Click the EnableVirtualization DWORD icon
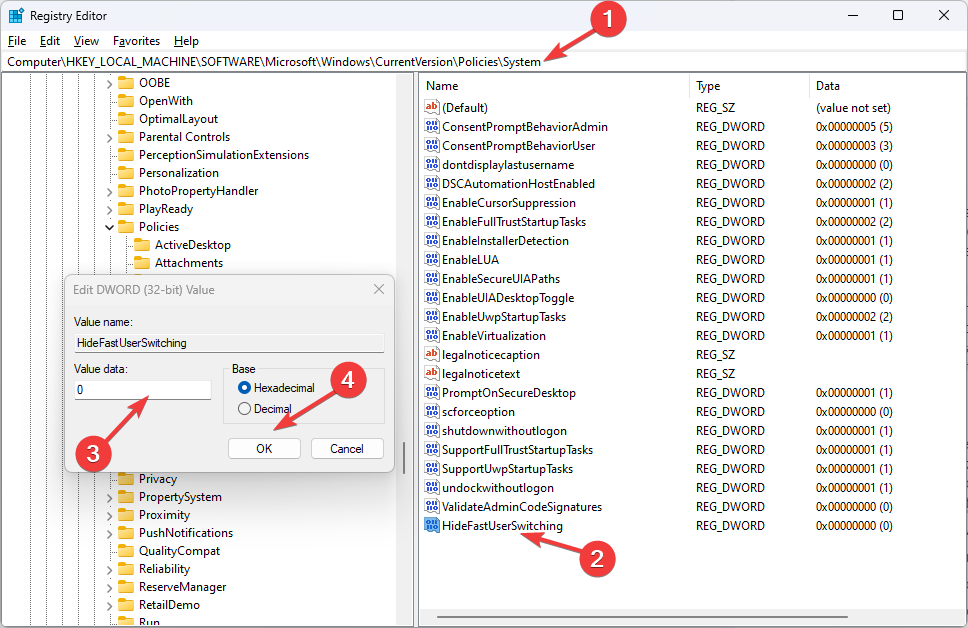This screenshot has height=628, width=968. click(432, 335)
